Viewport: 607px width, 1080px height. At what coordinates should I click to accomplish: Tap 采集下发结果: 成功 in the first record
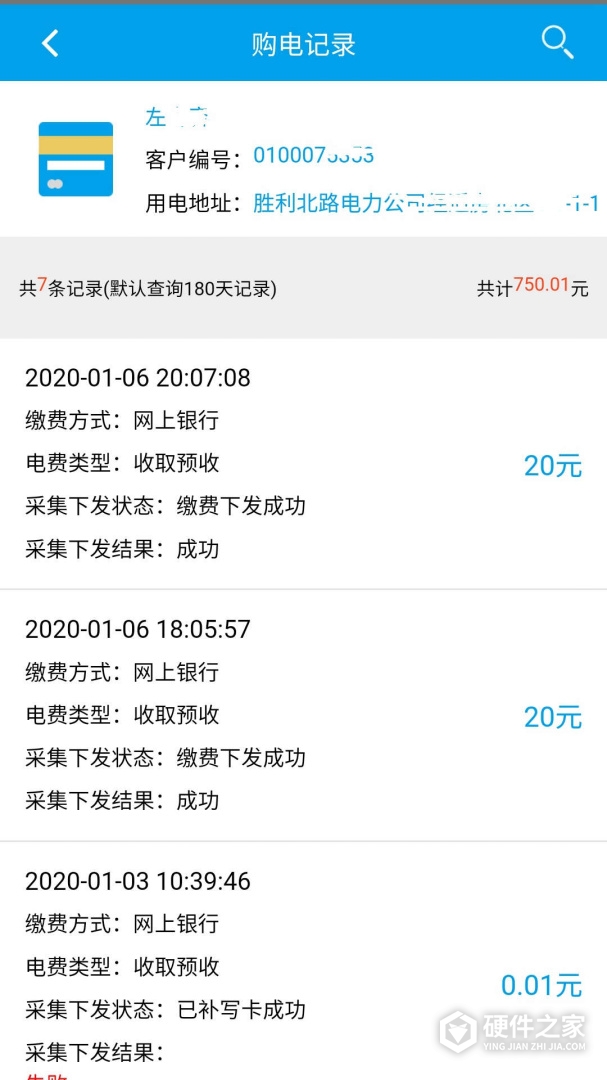[x=122, y=549]
